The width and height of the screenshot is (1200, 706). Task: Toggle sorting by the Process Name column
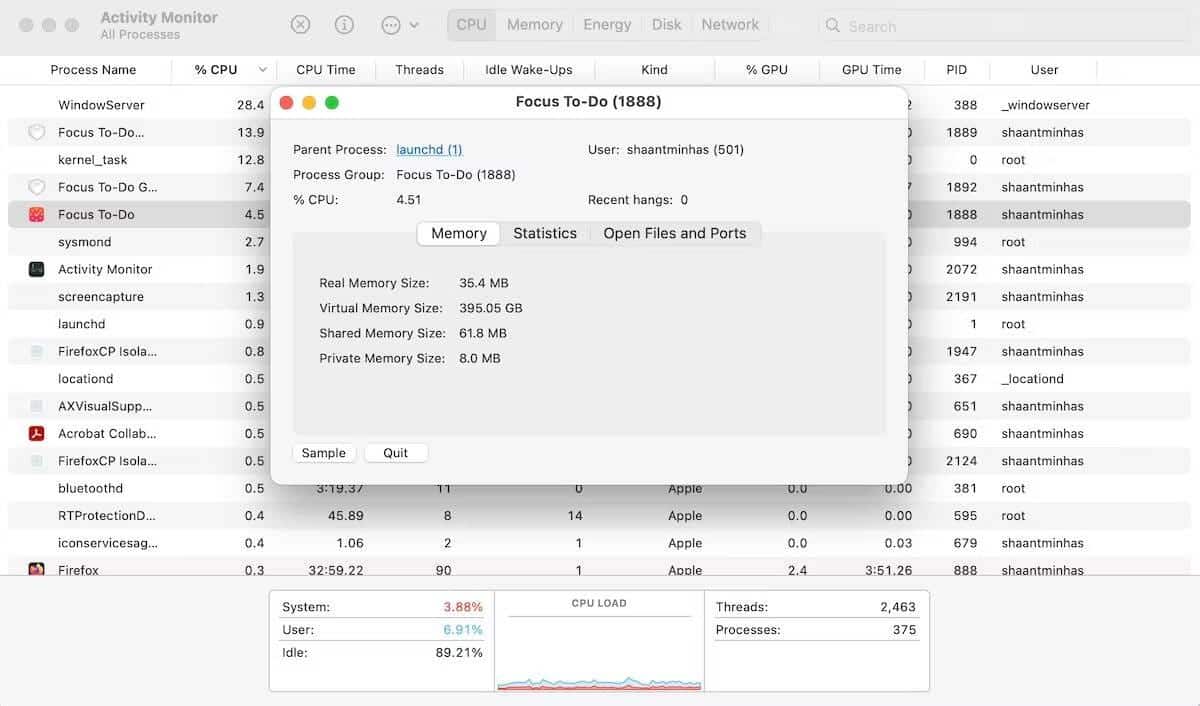[93, 69]
